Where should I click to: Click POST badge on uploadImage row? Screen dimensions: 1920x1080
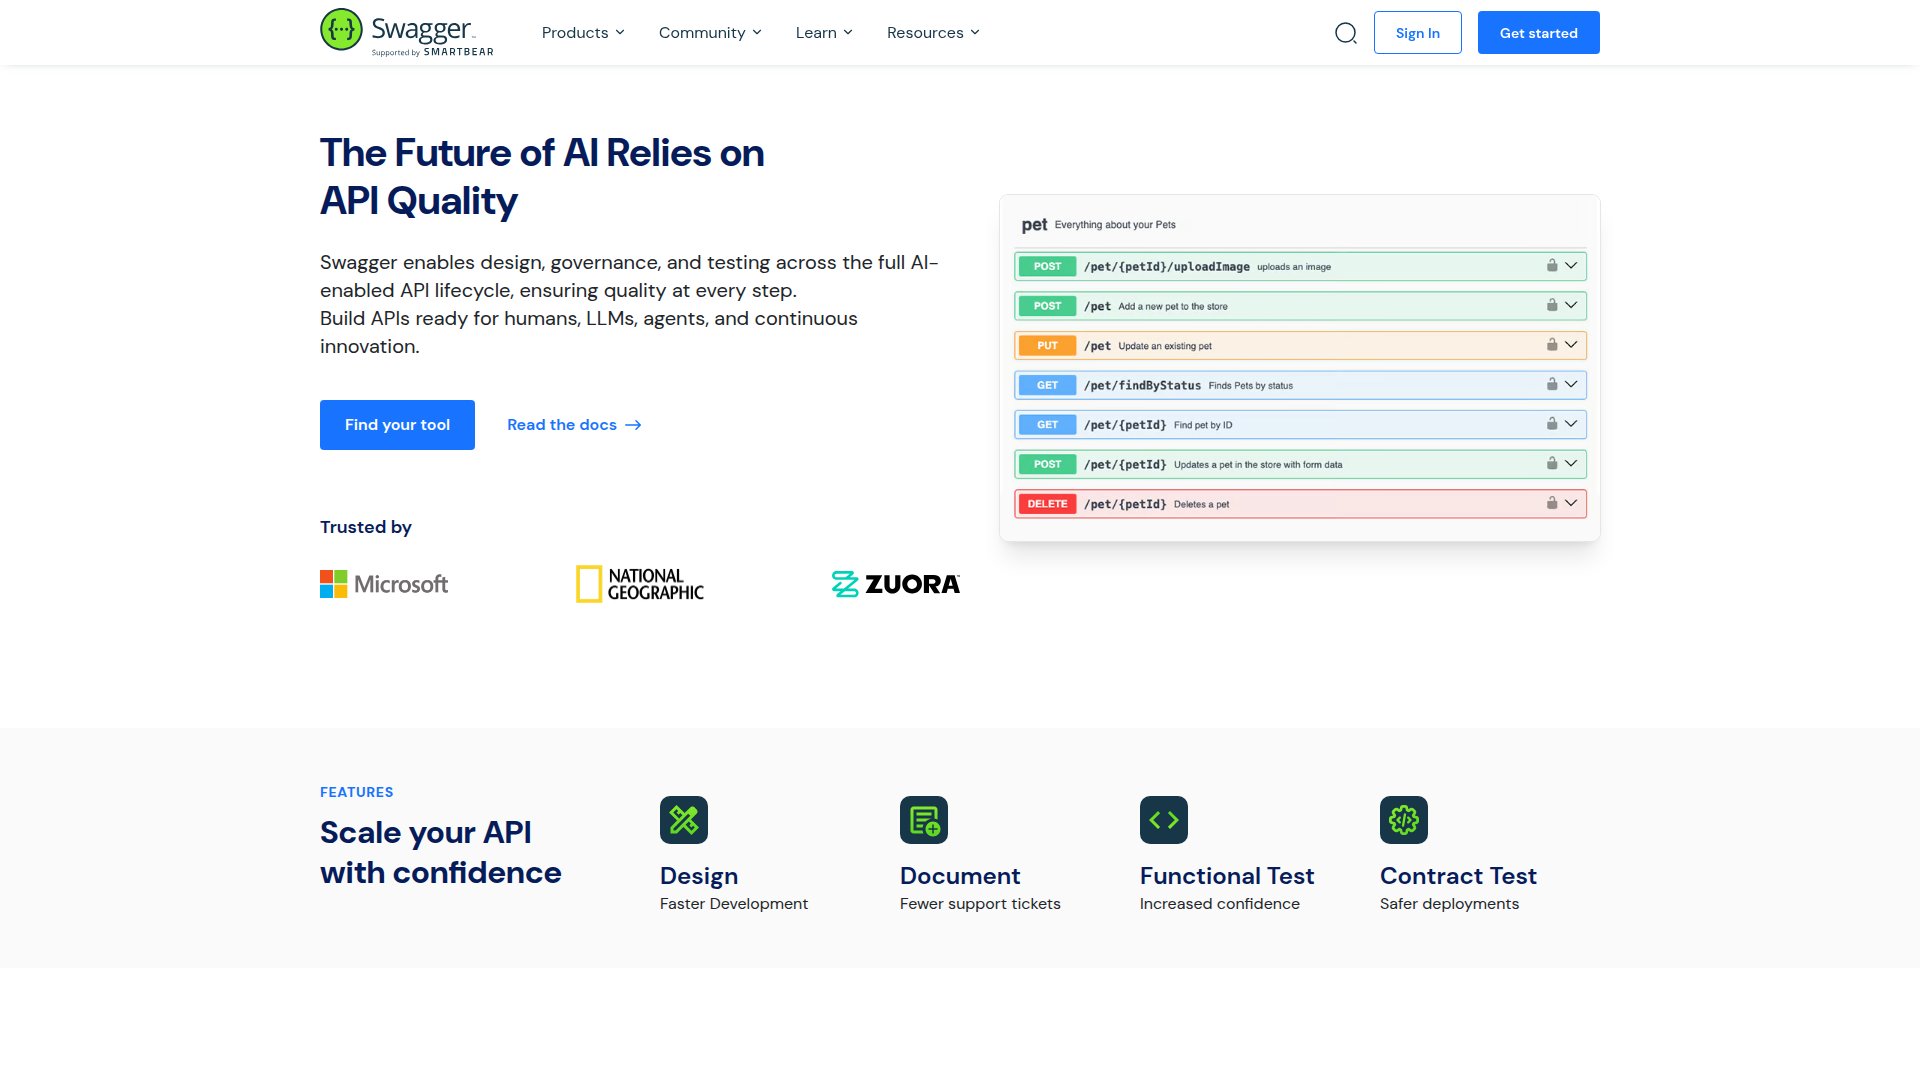pos(1047,266)
